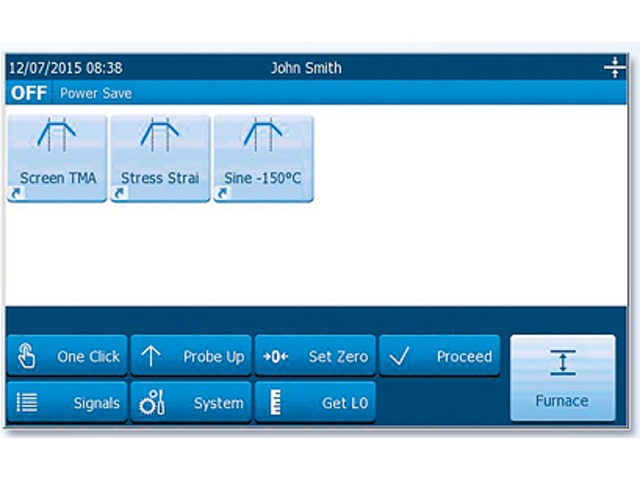The image size is (640, 480).
Task: Click the date and time display
Action: (x=66, y=68)
